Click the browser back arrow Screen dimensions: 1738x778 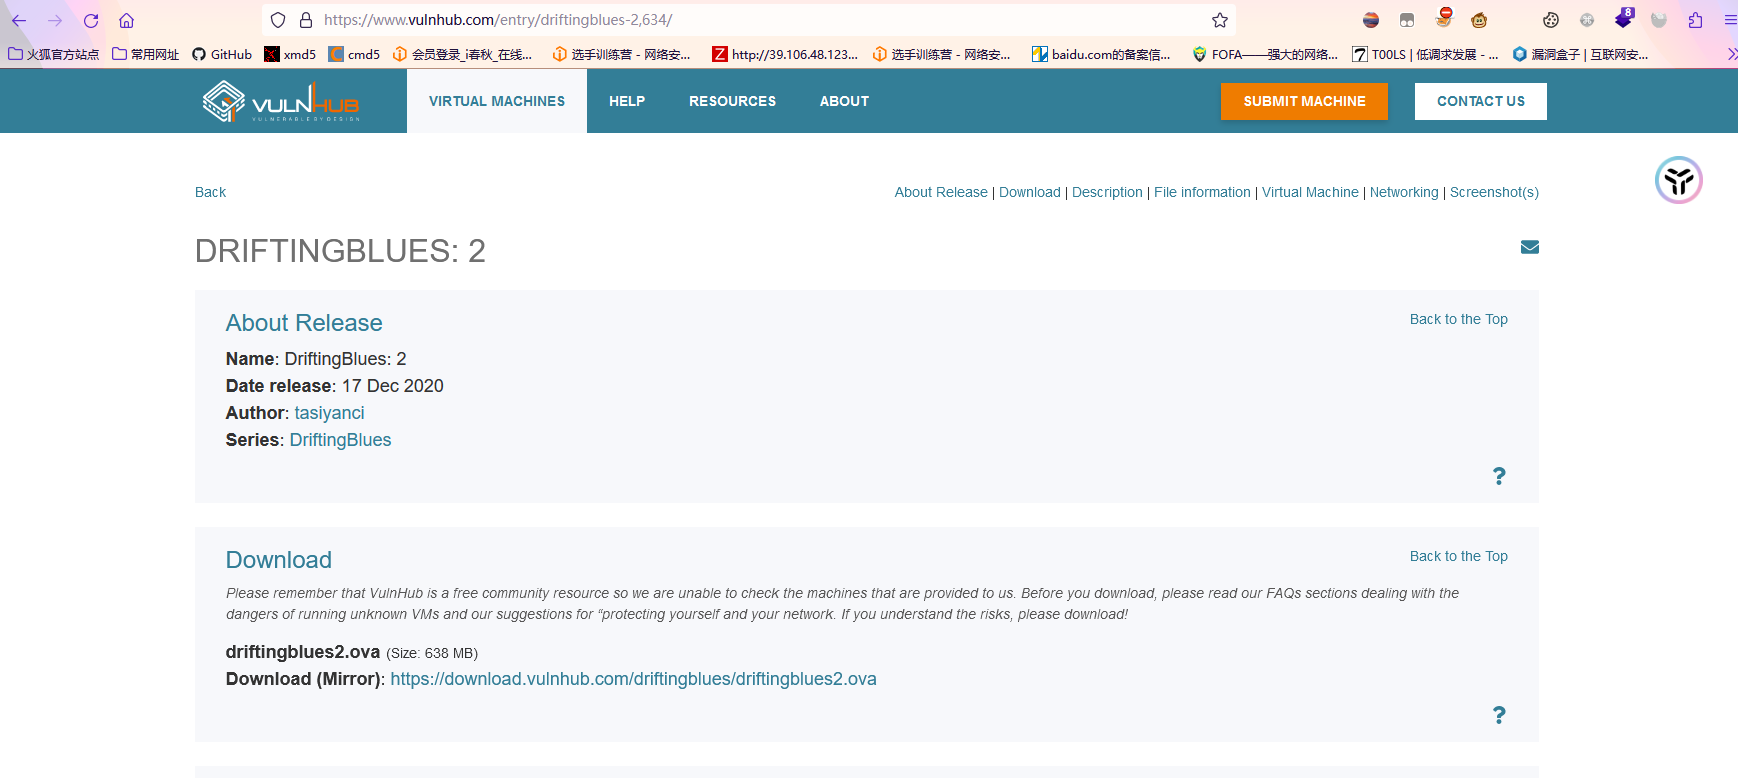pos(19,20)
